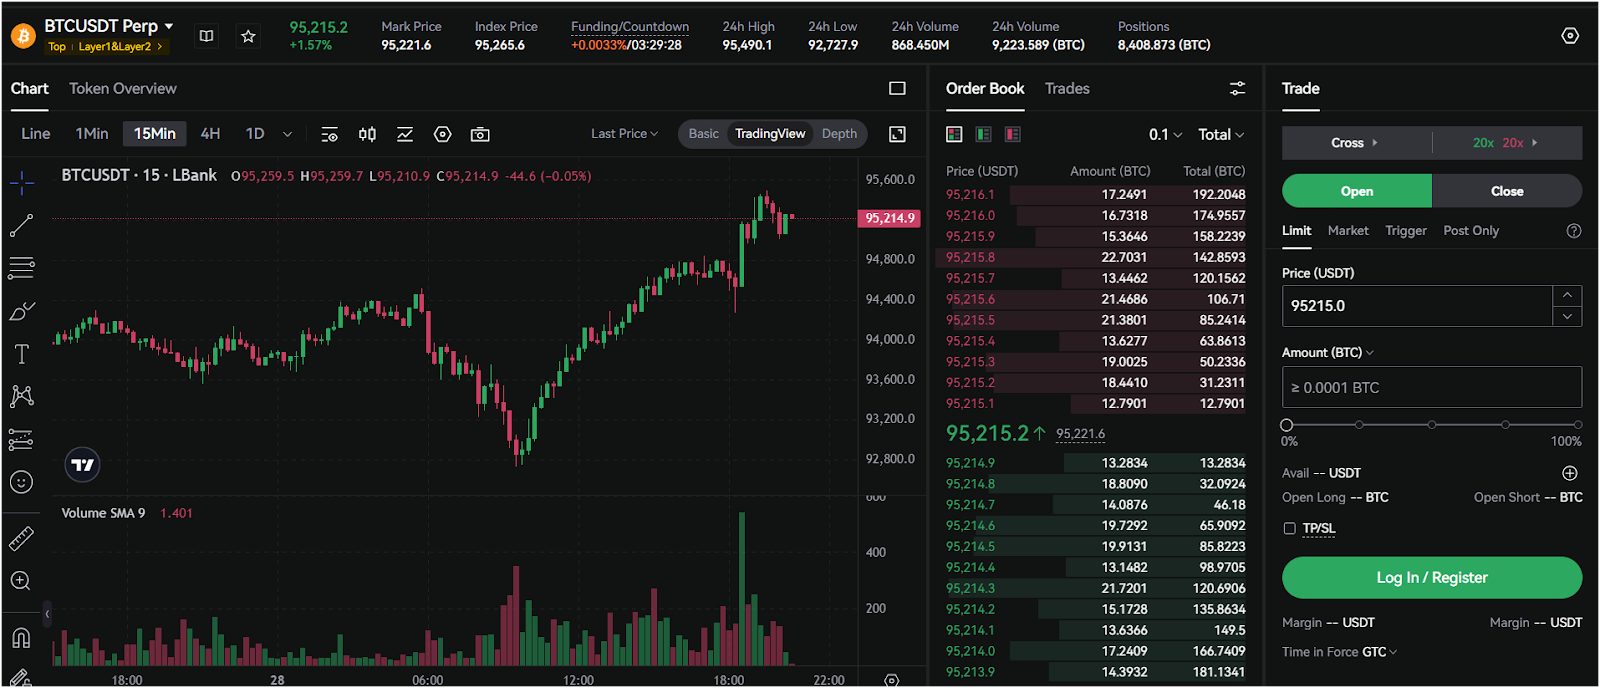Open order type help question icon

[x=1574, y=231]
